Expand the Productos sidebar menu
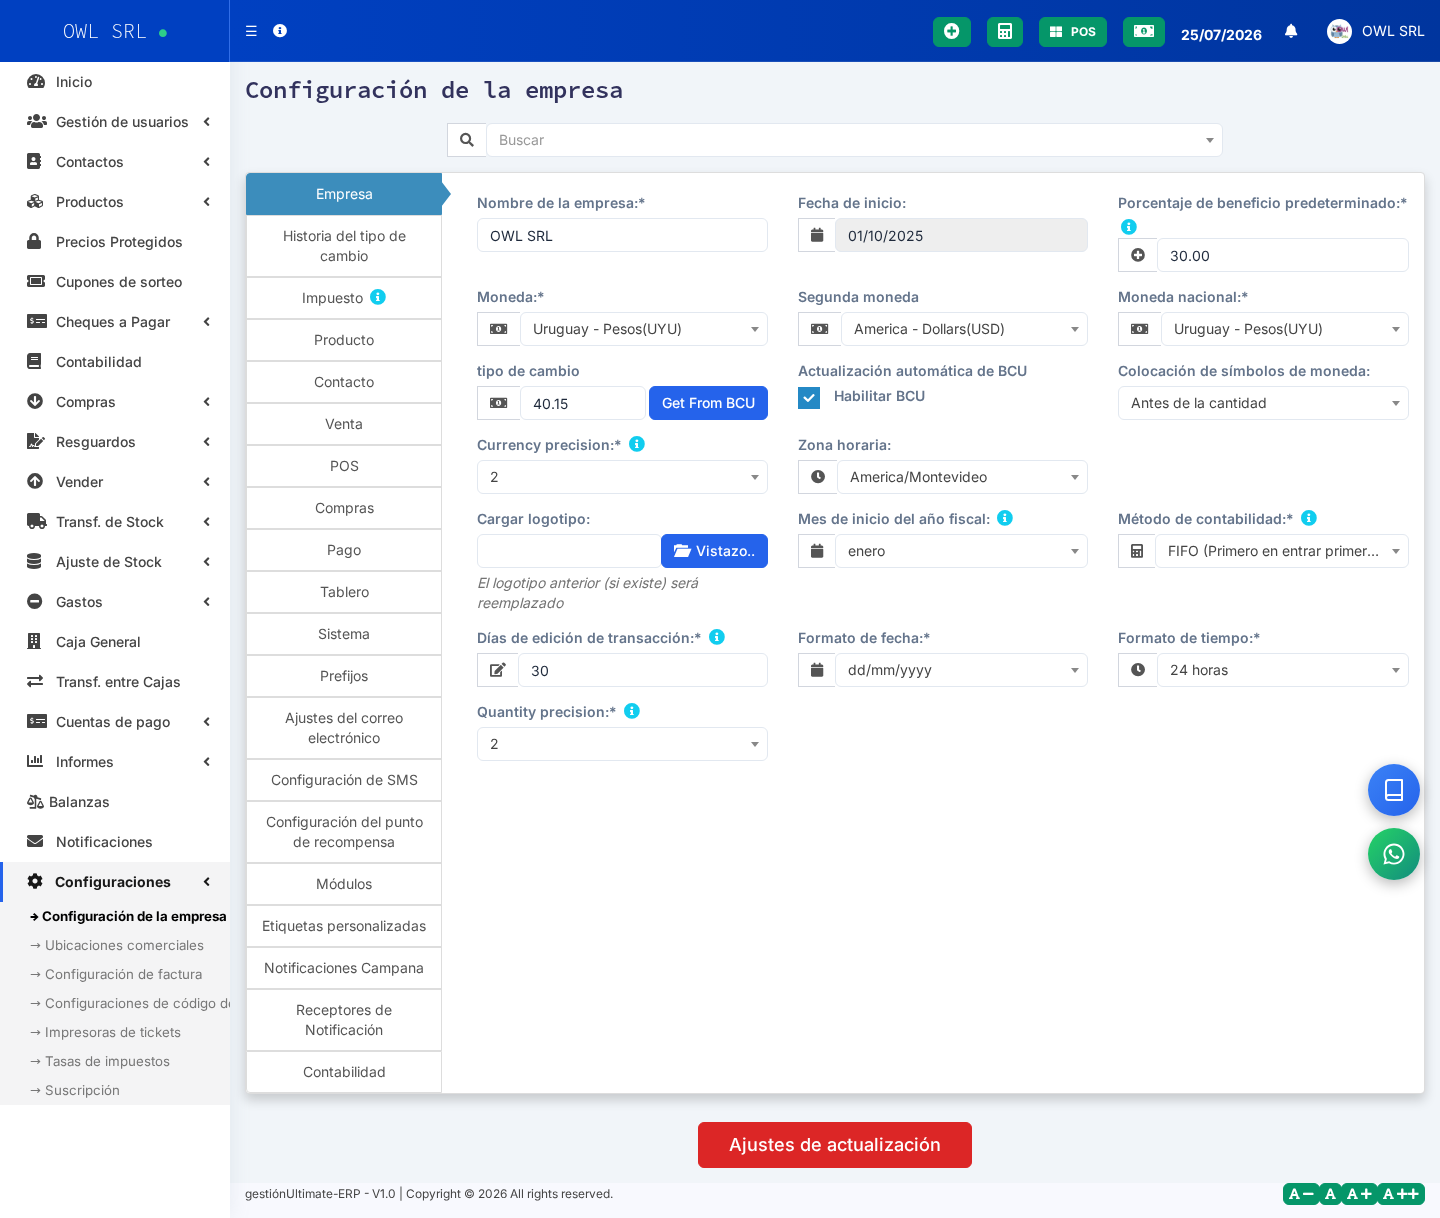1440x1218 pixels. 115,202
